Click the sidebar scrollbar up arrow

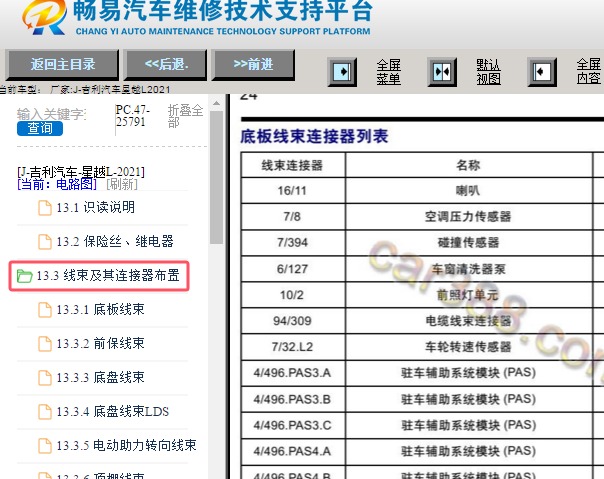coord(216,103)
